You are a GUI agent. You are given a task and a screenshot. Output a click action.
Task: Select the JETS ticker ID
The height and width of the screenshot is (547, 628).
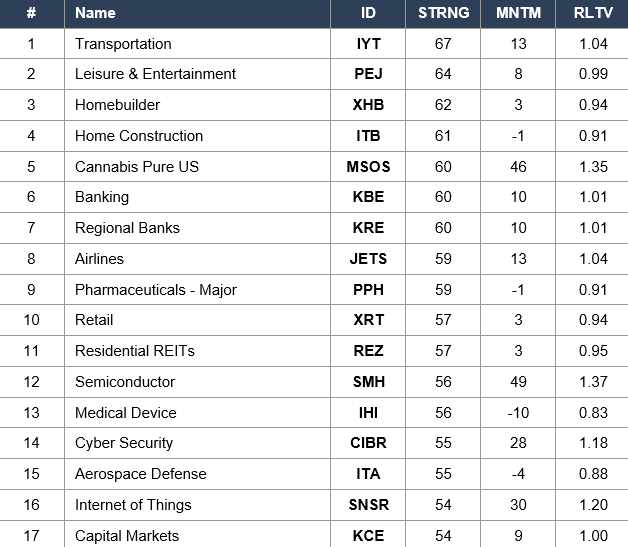[x=368, y=259]
